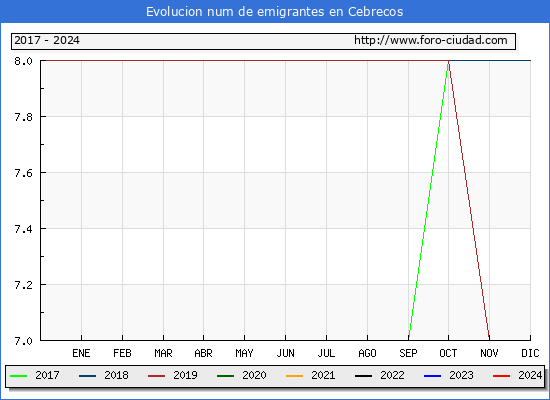550x400 pixels.
Task: Click the 8.0 y-axis value
Action: pyautogui.click(x=23, y=61)
